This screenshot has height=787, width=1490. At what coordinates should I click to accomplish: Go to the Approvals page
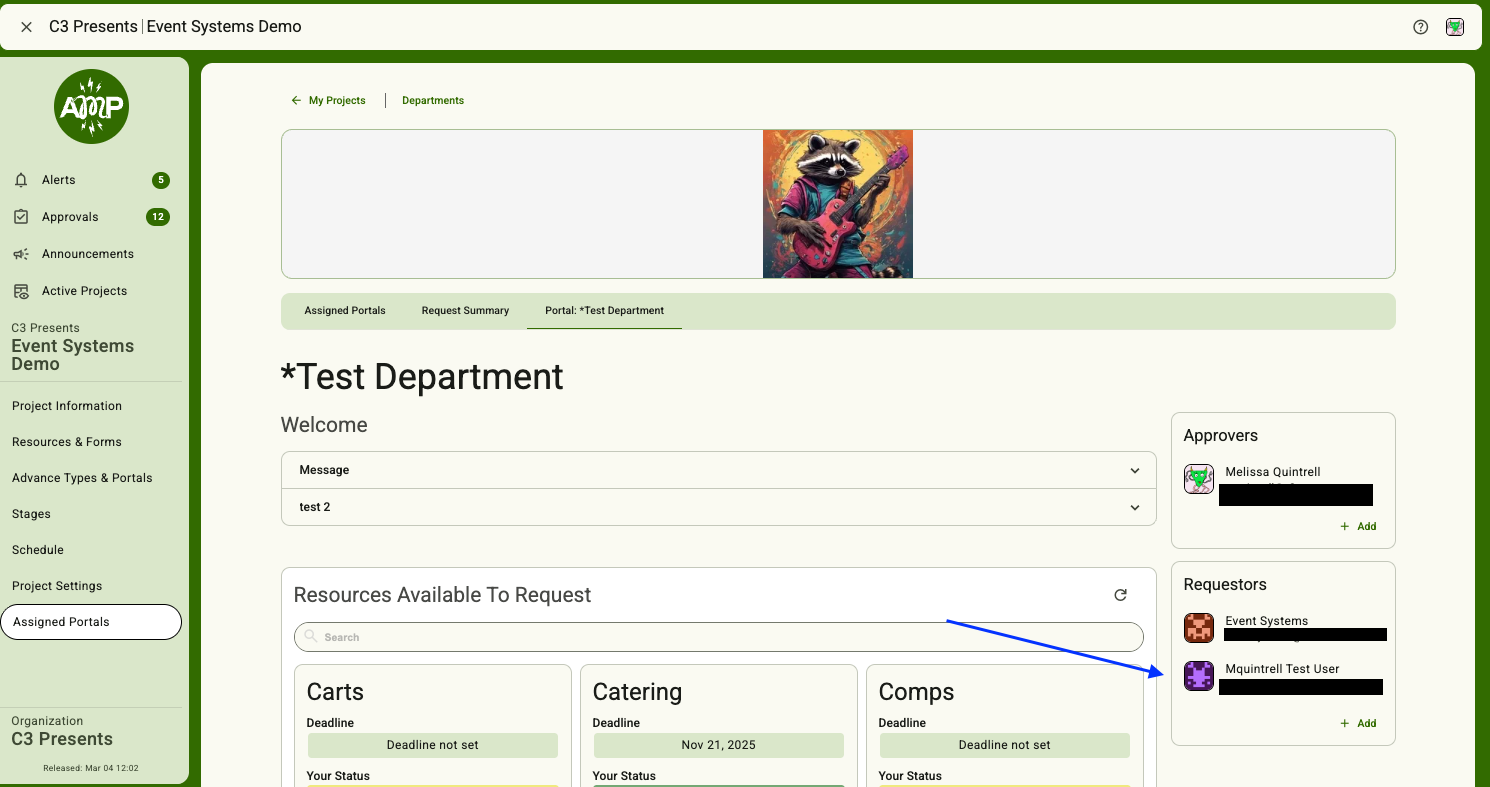point(70,217)
